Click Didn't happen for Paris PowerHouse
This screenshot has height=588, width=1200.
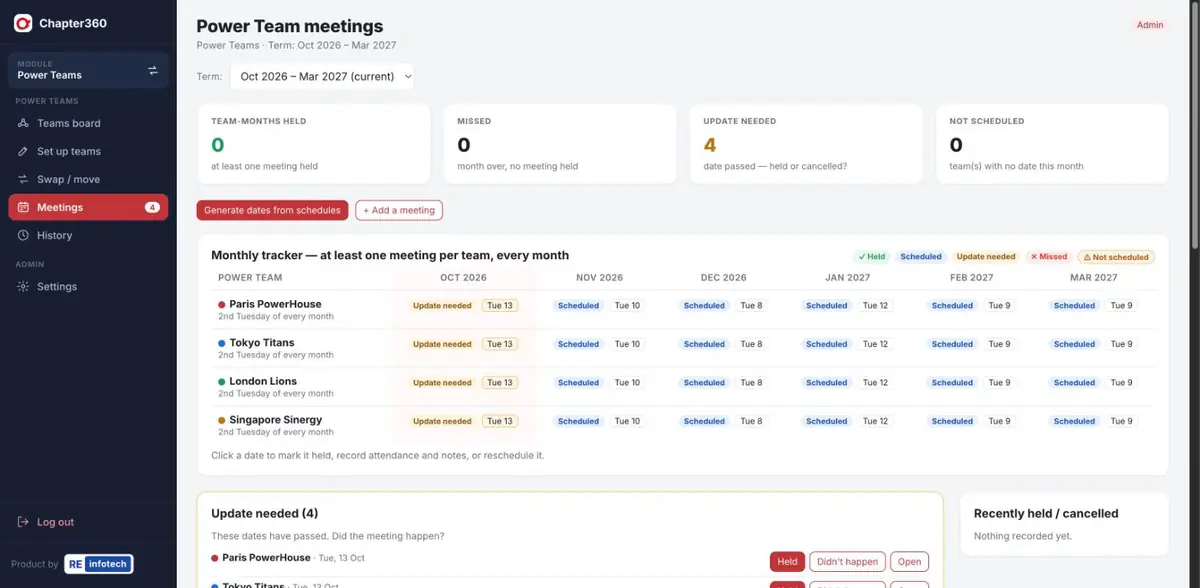(847, 562)
